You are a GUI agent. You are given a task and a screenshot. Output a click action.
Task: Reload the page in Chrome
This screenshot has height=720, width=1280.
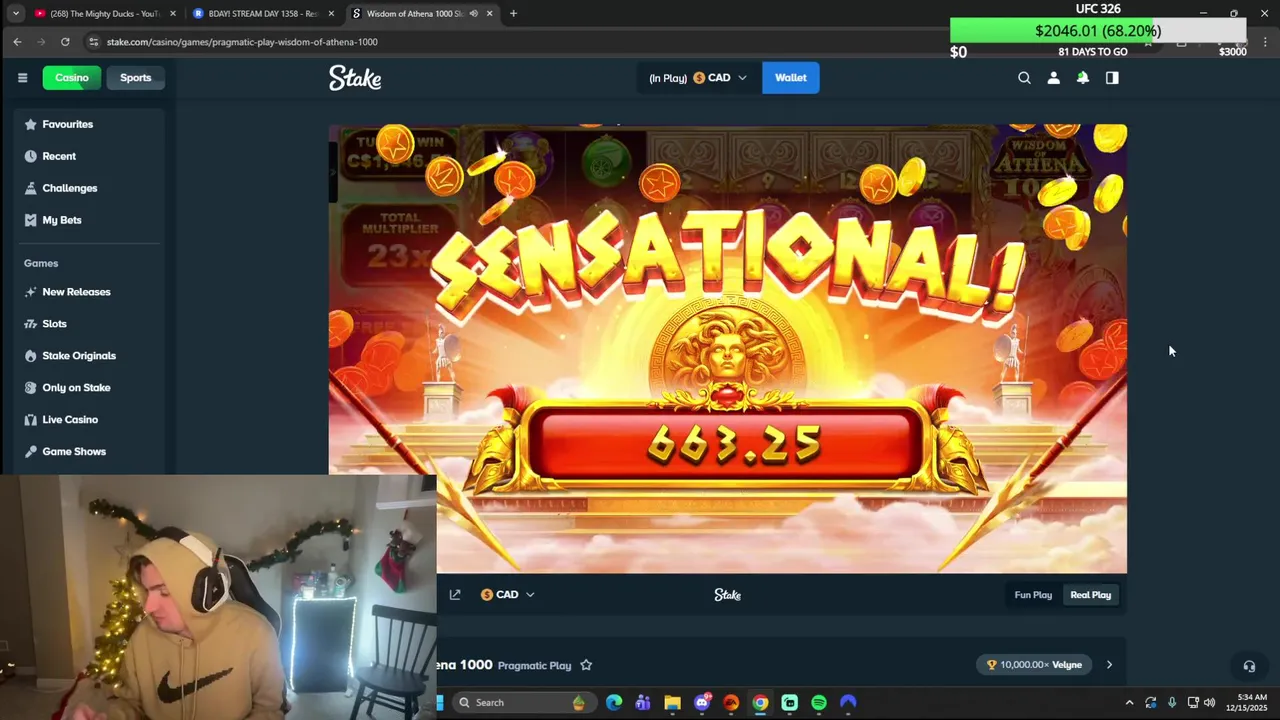[65, 42]
